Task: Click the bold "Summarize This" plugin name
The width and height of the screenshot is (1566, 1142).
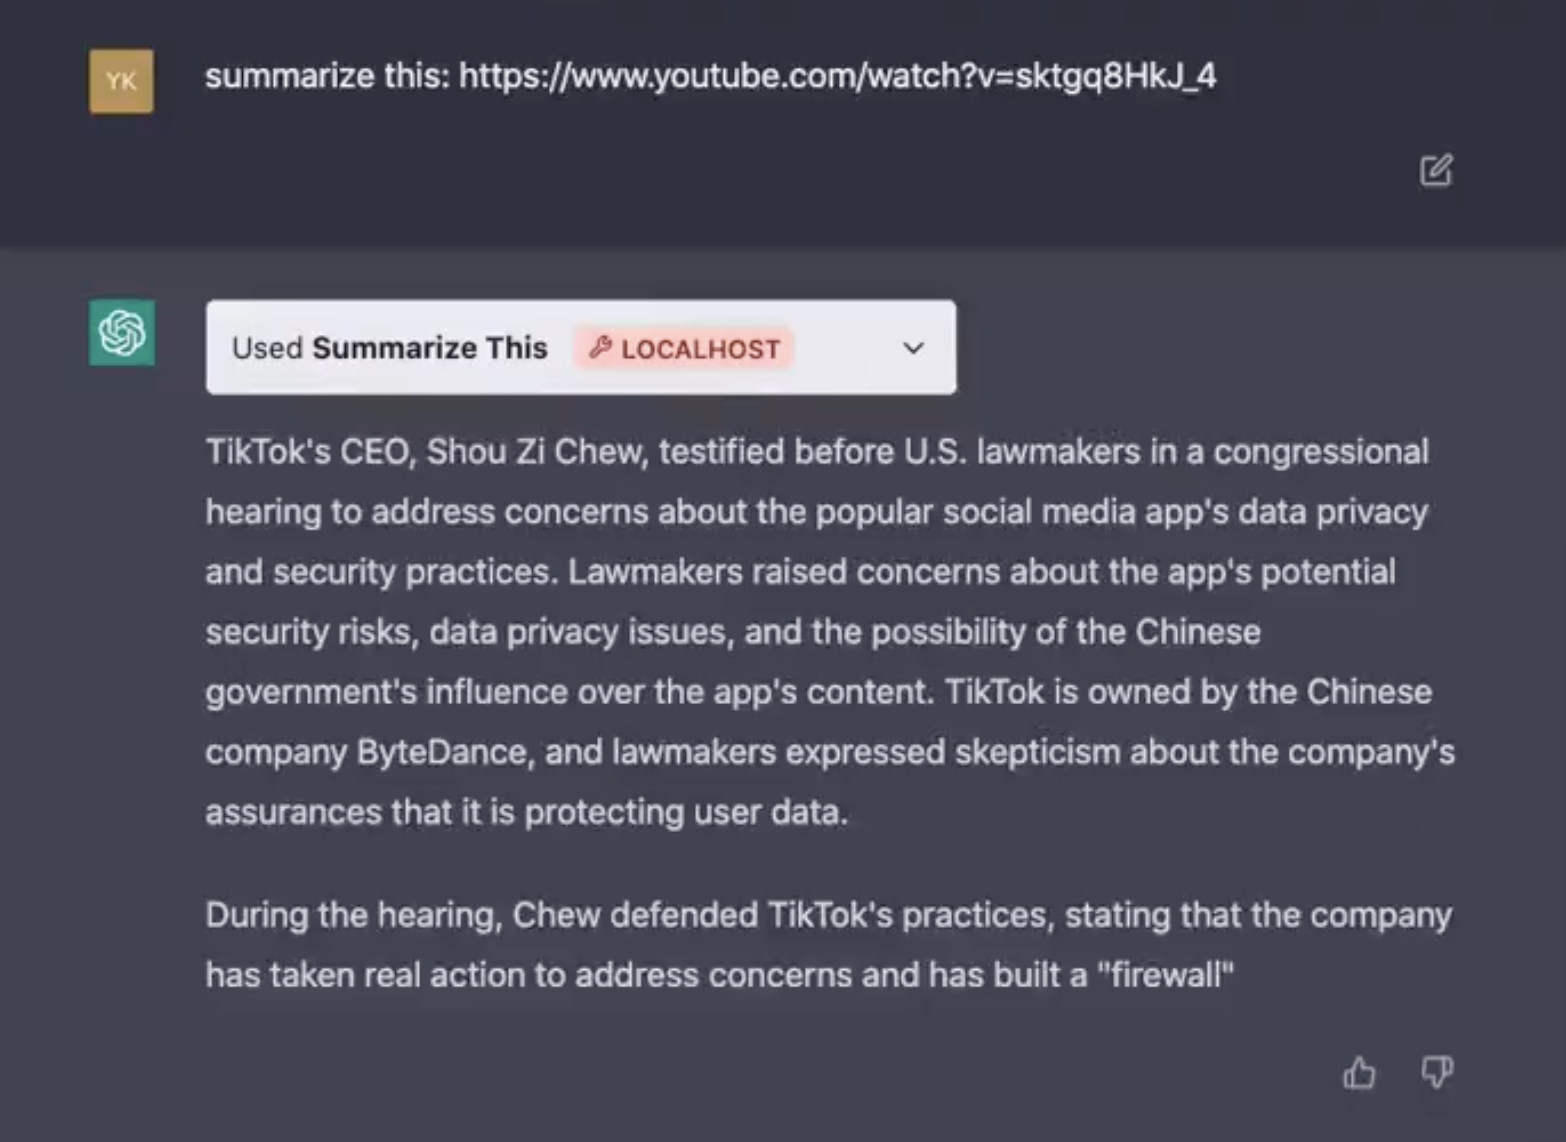Action: (430, 348)
